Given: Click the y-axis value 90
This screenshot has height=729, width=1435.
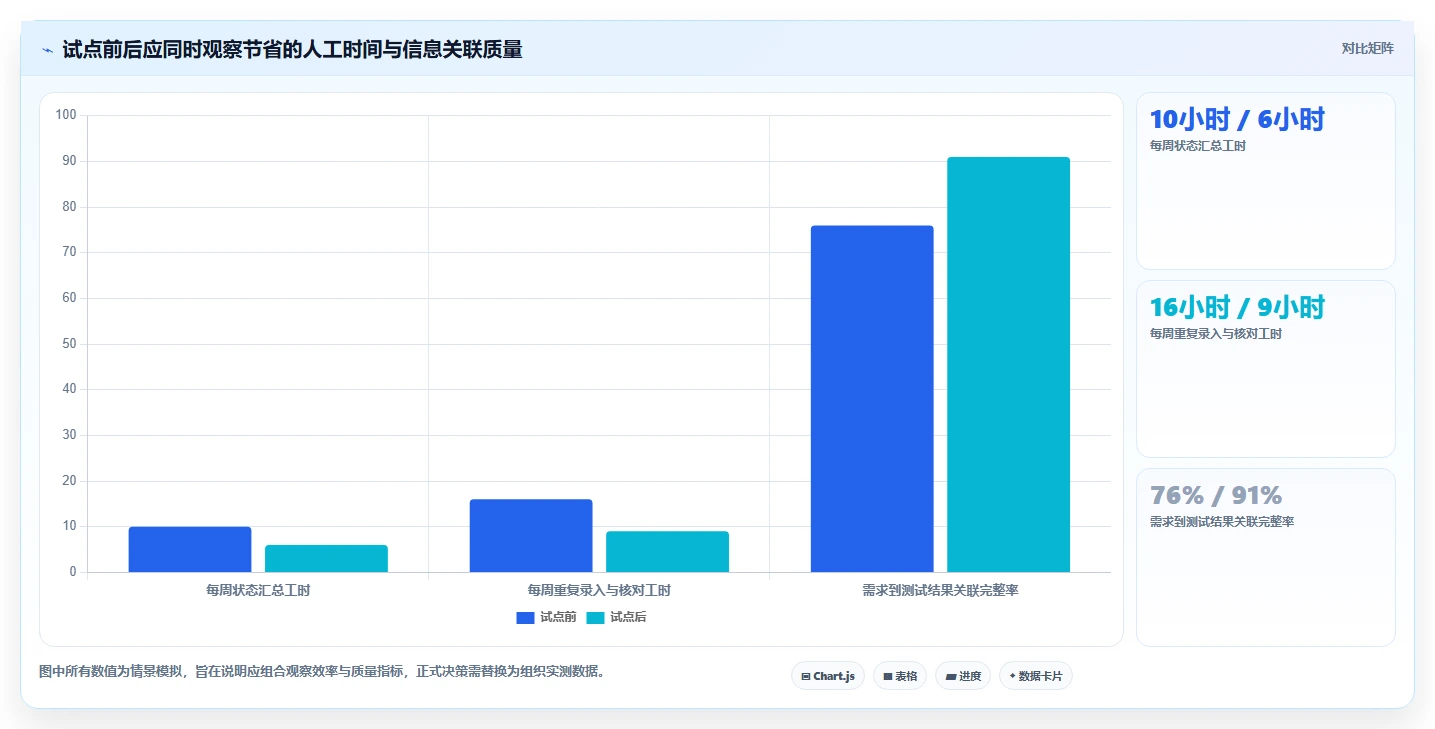Looking at the screenshot, I should (69, 161).
